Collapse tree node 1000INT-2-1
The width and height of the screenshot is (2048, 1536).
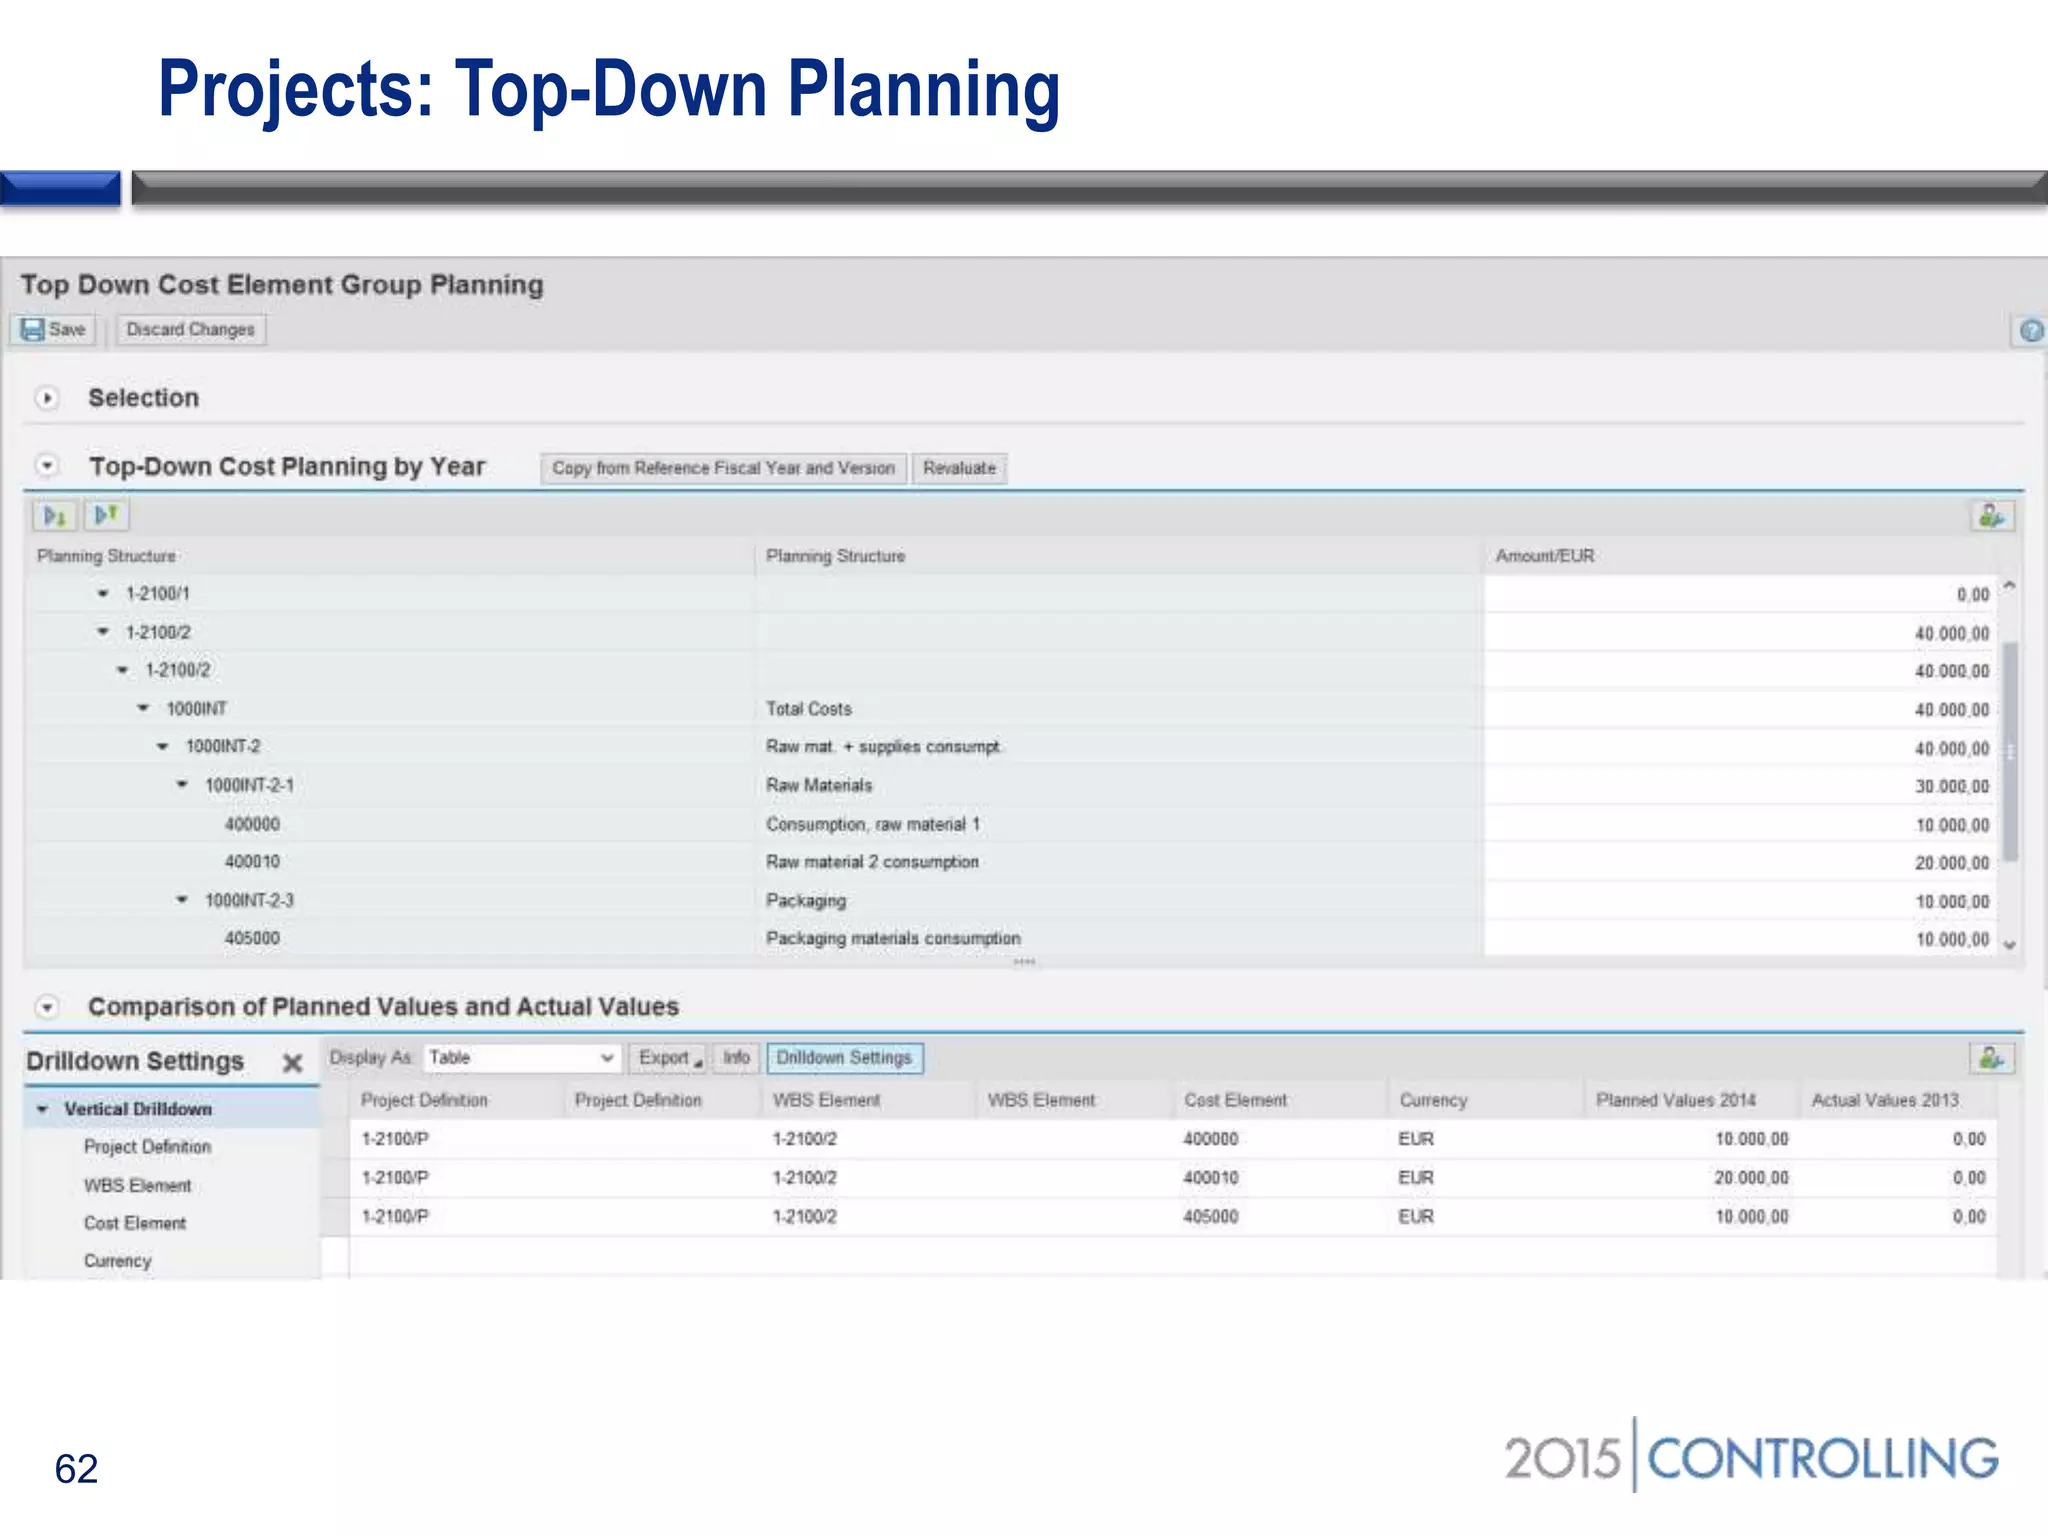[x=182, y=785]
